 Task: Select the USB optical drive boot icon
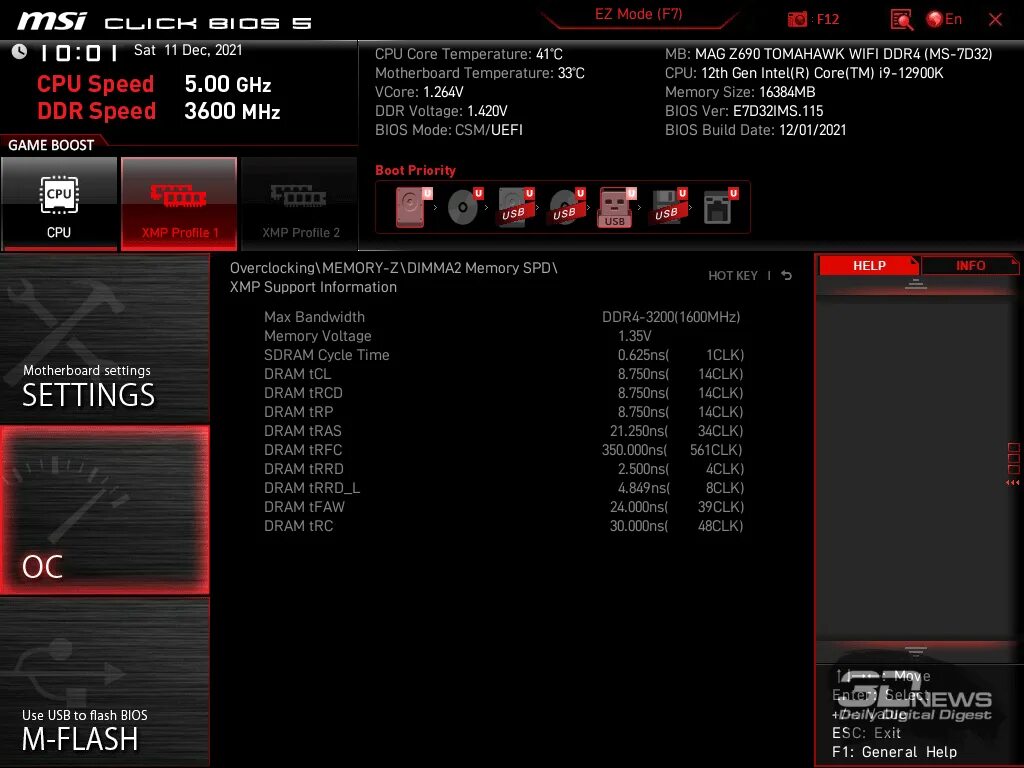click(566, 207)
